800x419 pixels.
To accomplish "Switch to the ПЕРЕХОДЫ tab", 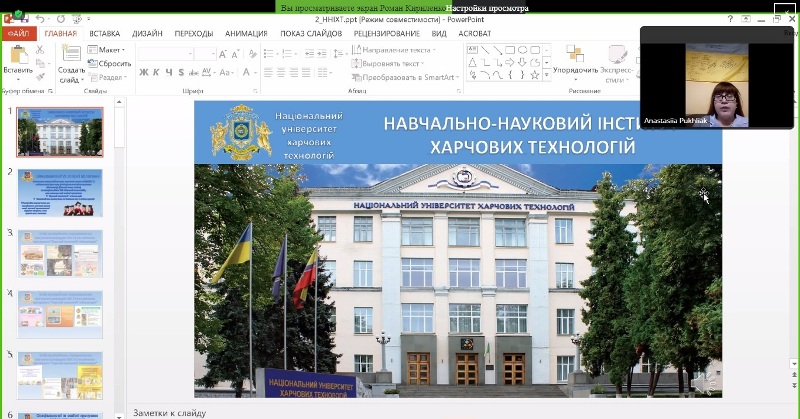I will 193,33.
